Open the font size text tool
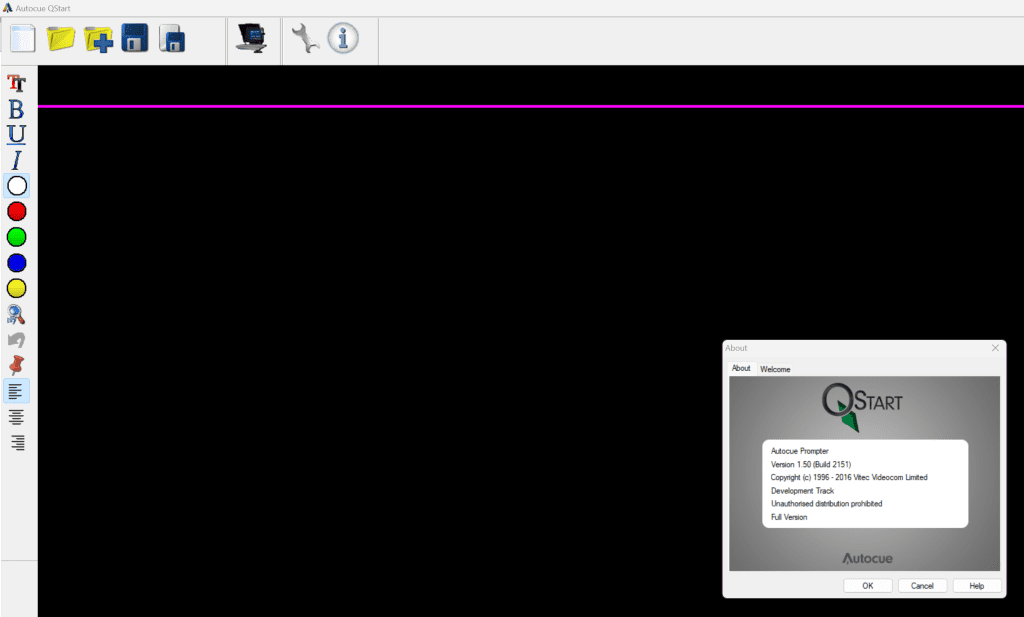1024x617 pixels. [17, 84]
